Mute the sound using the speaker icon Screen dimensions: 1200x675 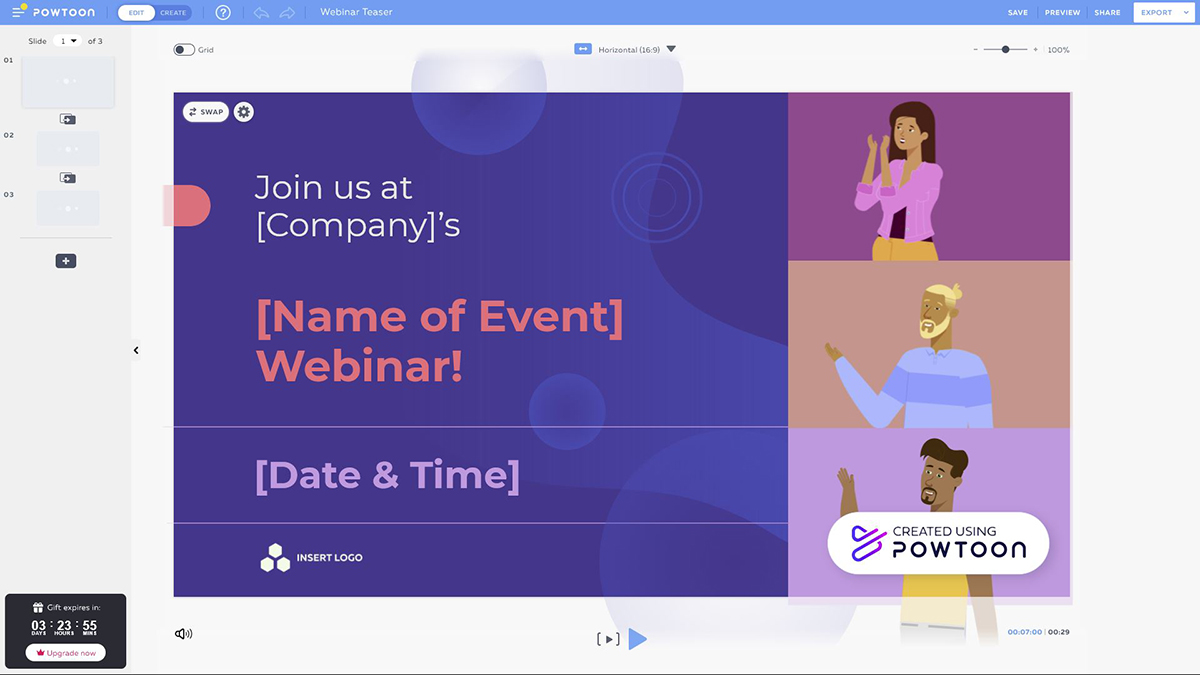[183, 634]
